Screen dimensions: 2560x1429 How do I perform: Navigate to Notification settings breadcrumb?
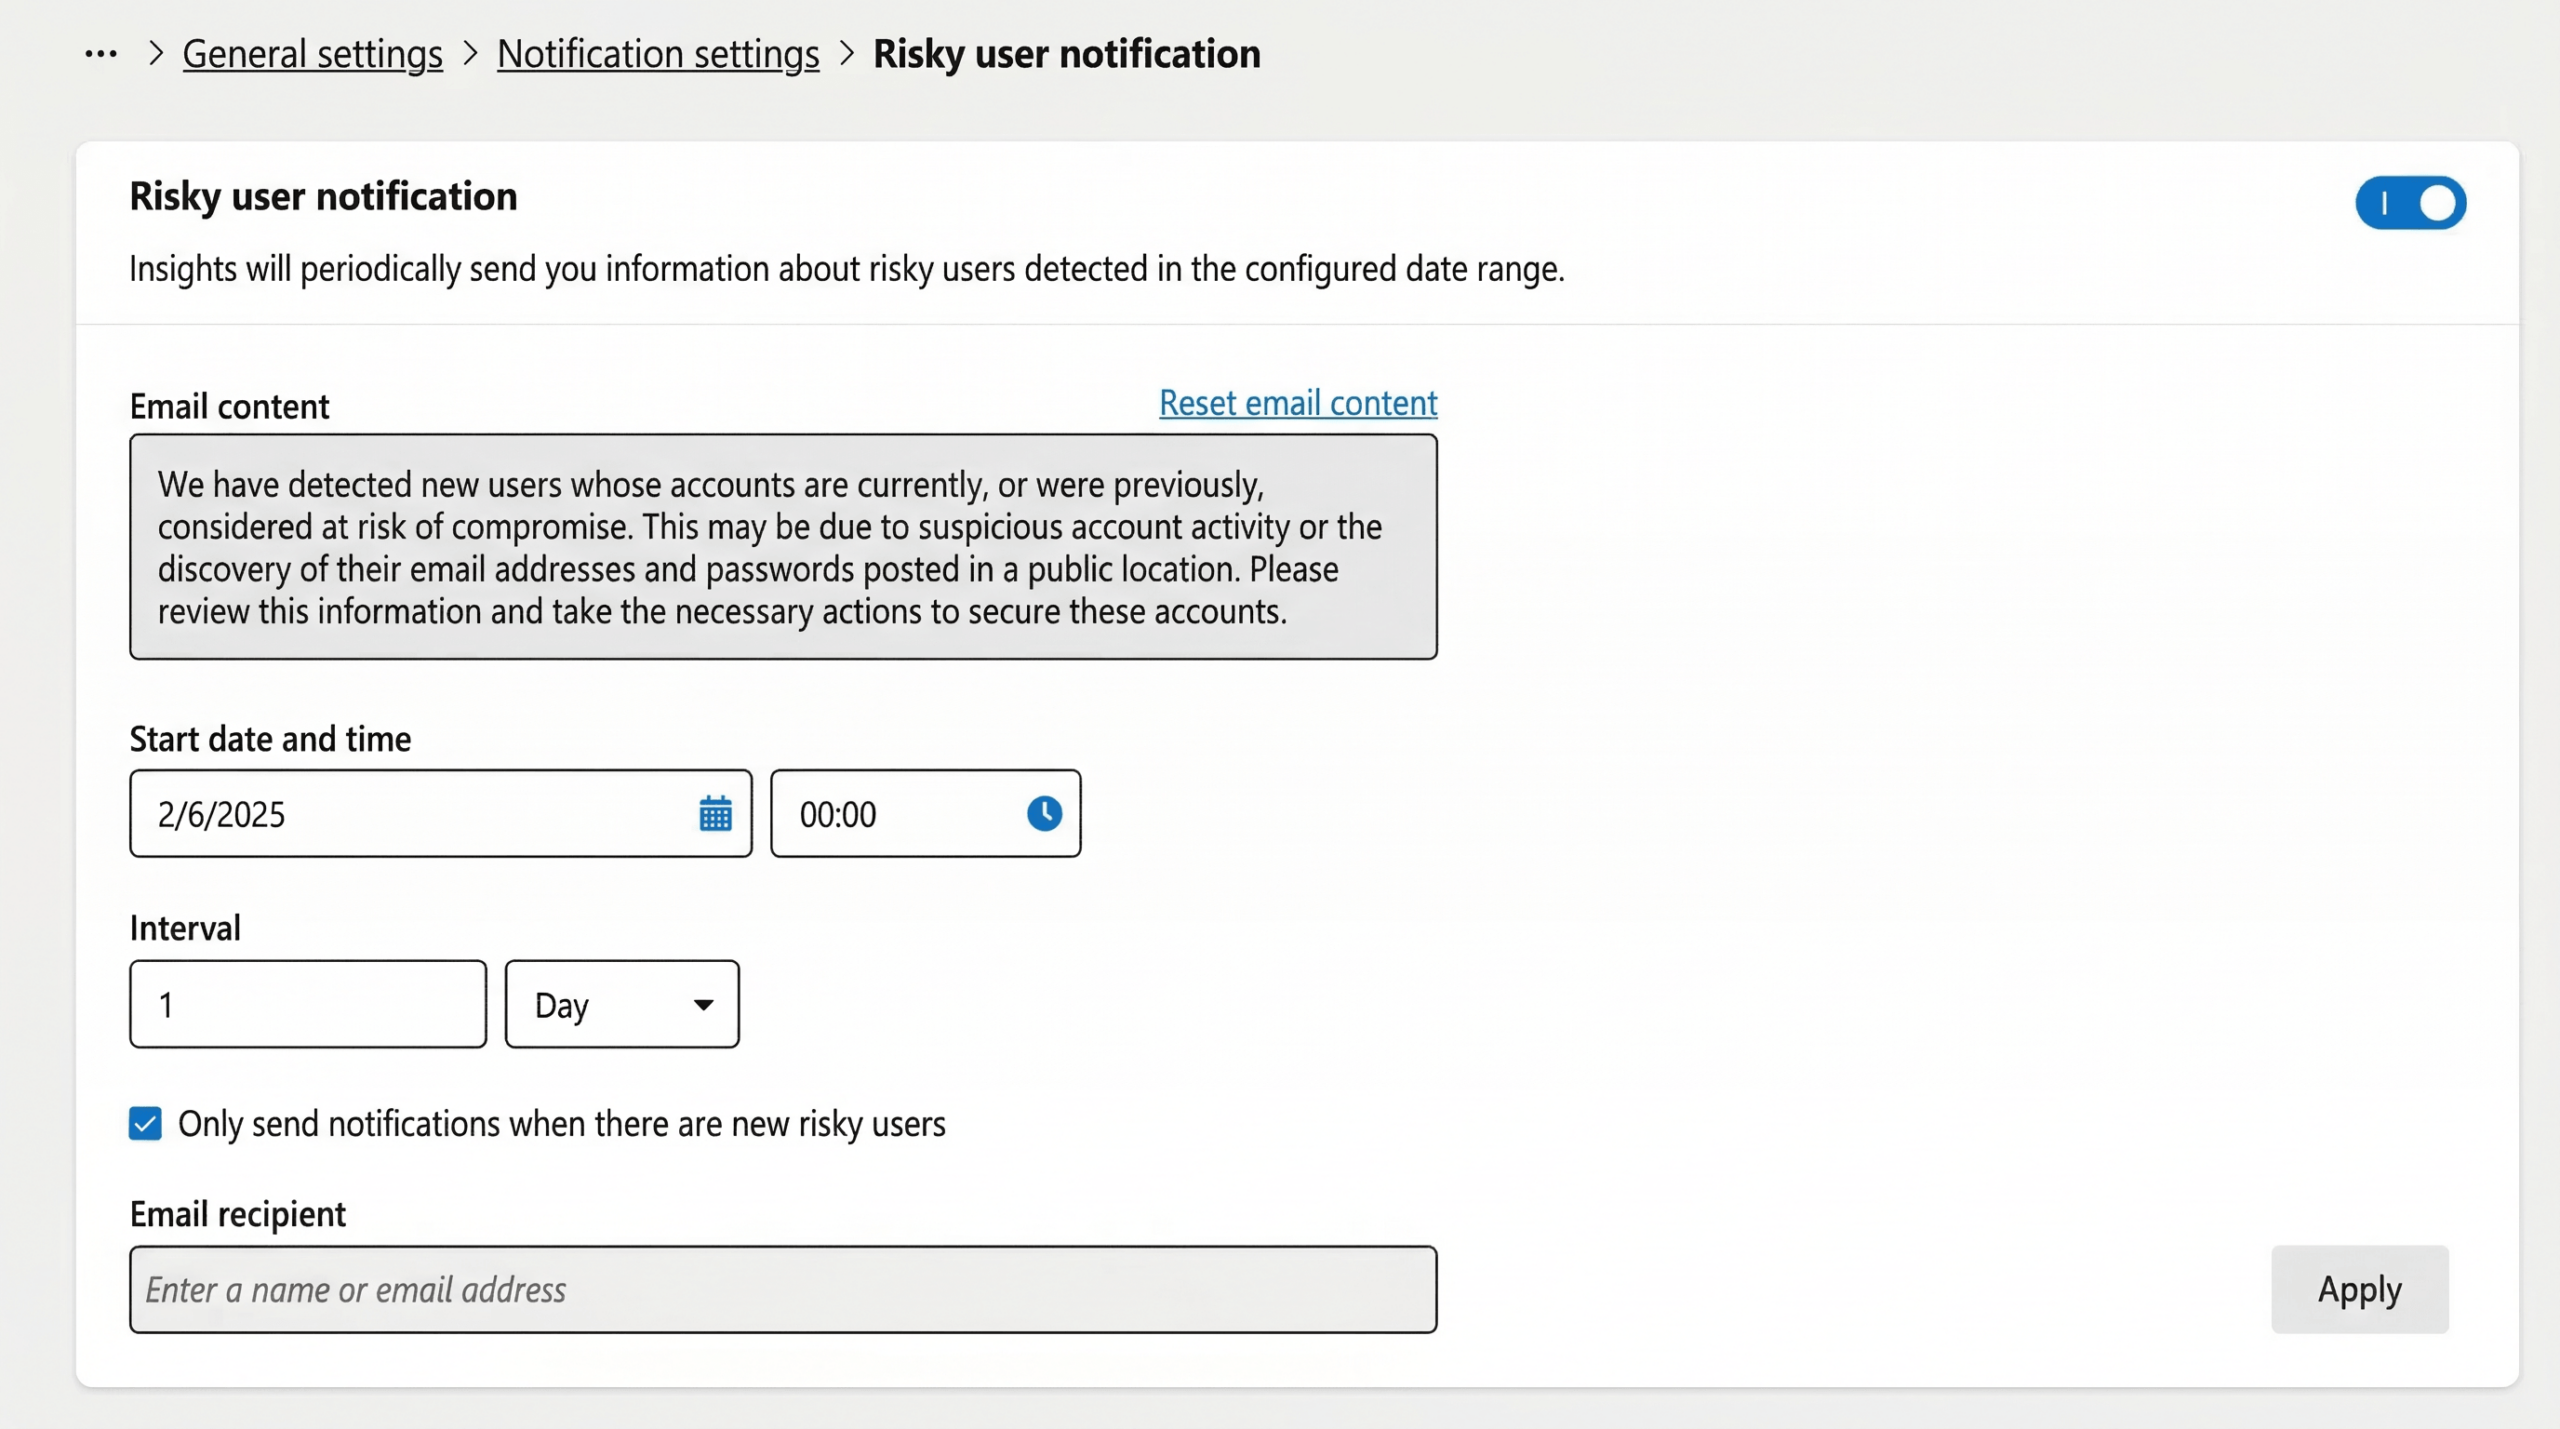point(658,54)
